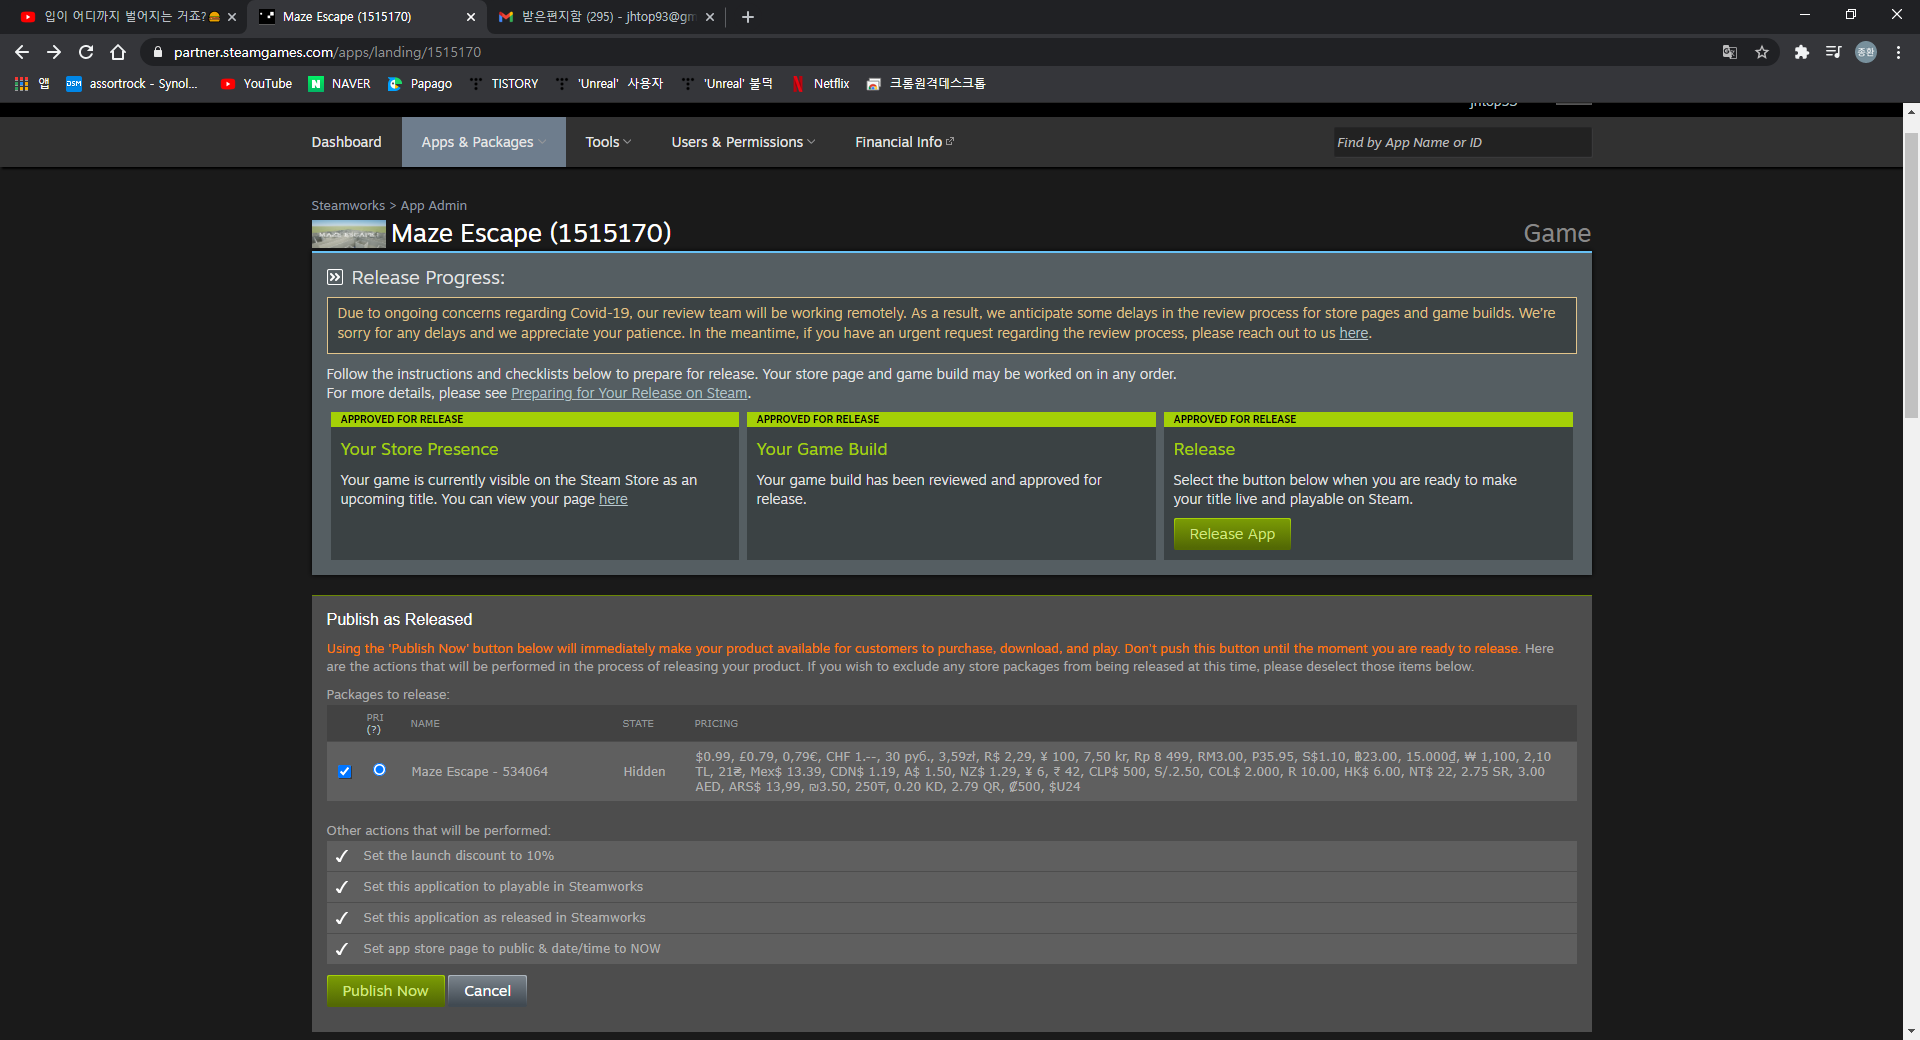Open the Chrome profile avatar
This screenshot has height=1040, width=1920.
(1866, 52)
